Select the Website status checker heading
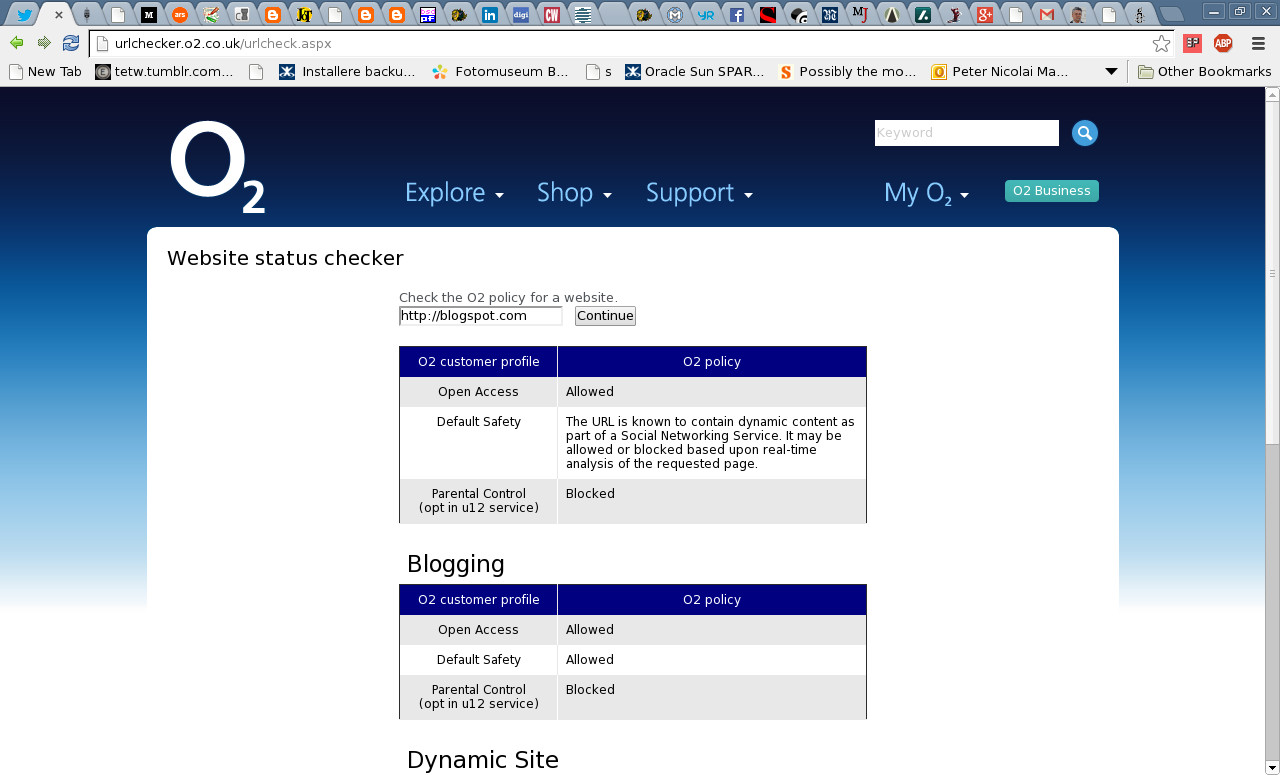1280x775 pixels. pos(285,258)
